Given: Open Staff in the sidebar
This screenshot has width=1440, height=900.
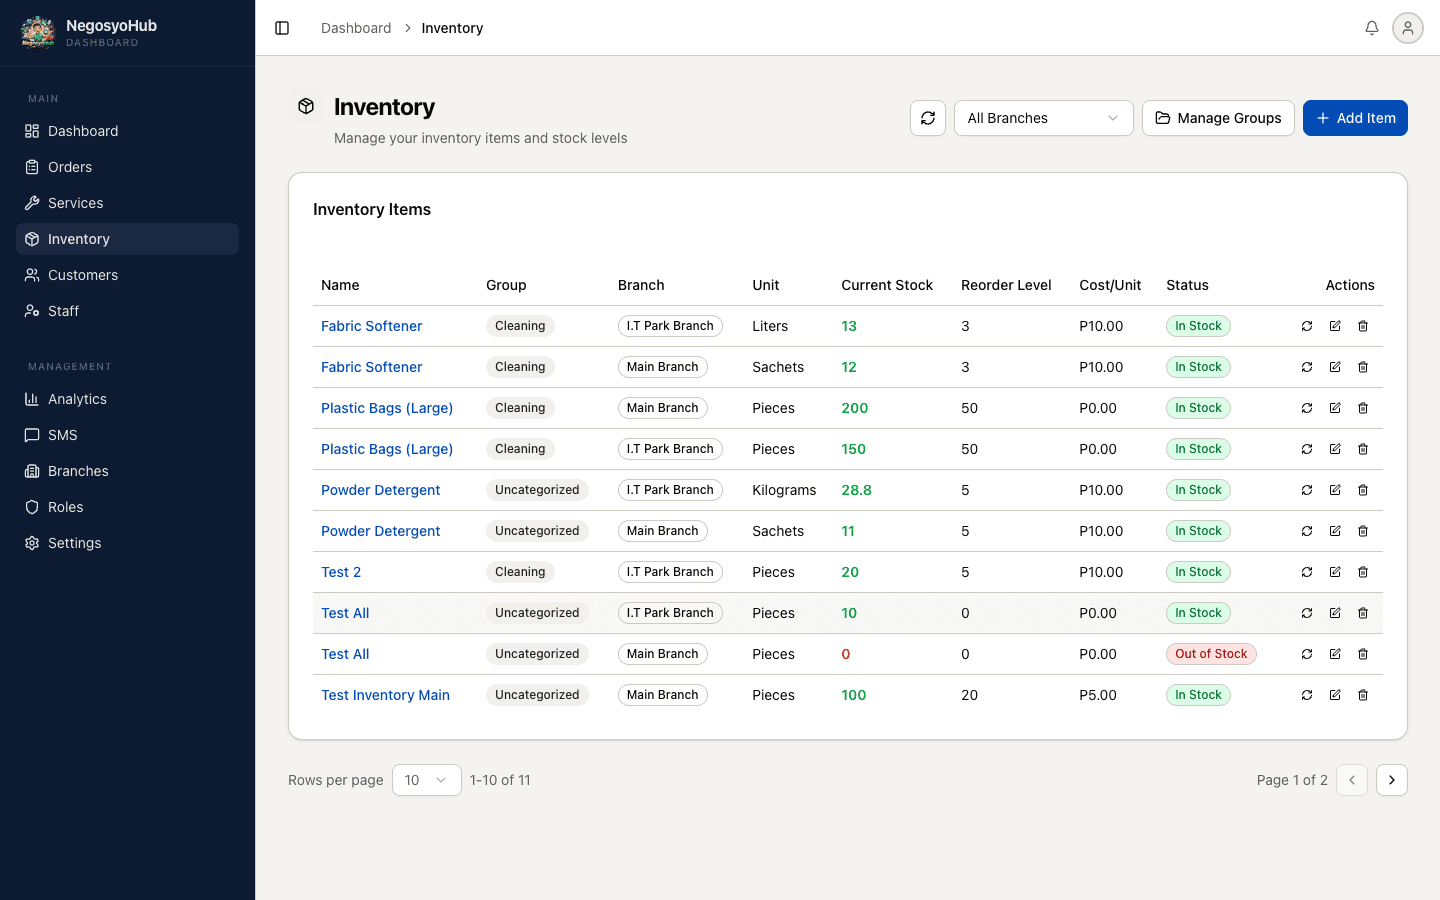Looking at the screenshot, I should [x=127, y=311].
